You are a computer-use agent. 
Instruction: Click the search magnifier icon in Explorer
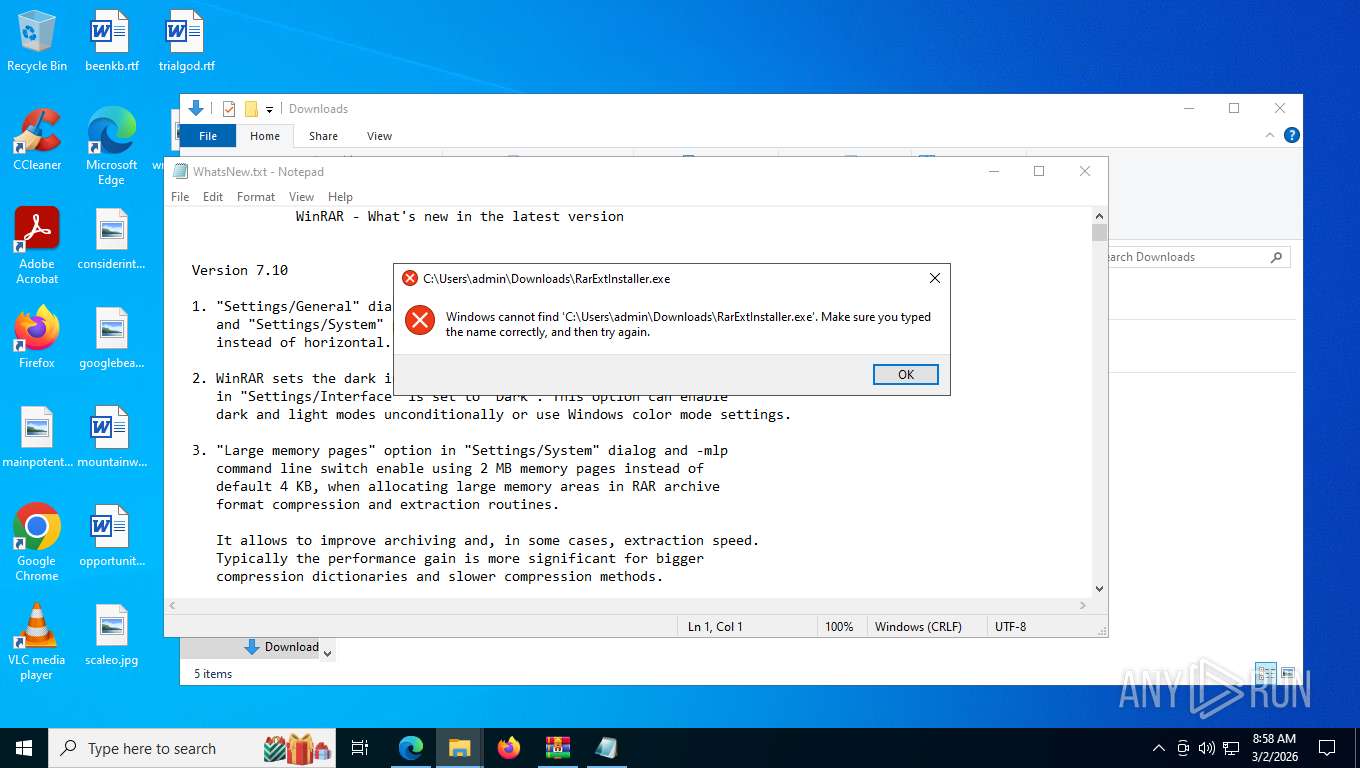click(1276, 257)
